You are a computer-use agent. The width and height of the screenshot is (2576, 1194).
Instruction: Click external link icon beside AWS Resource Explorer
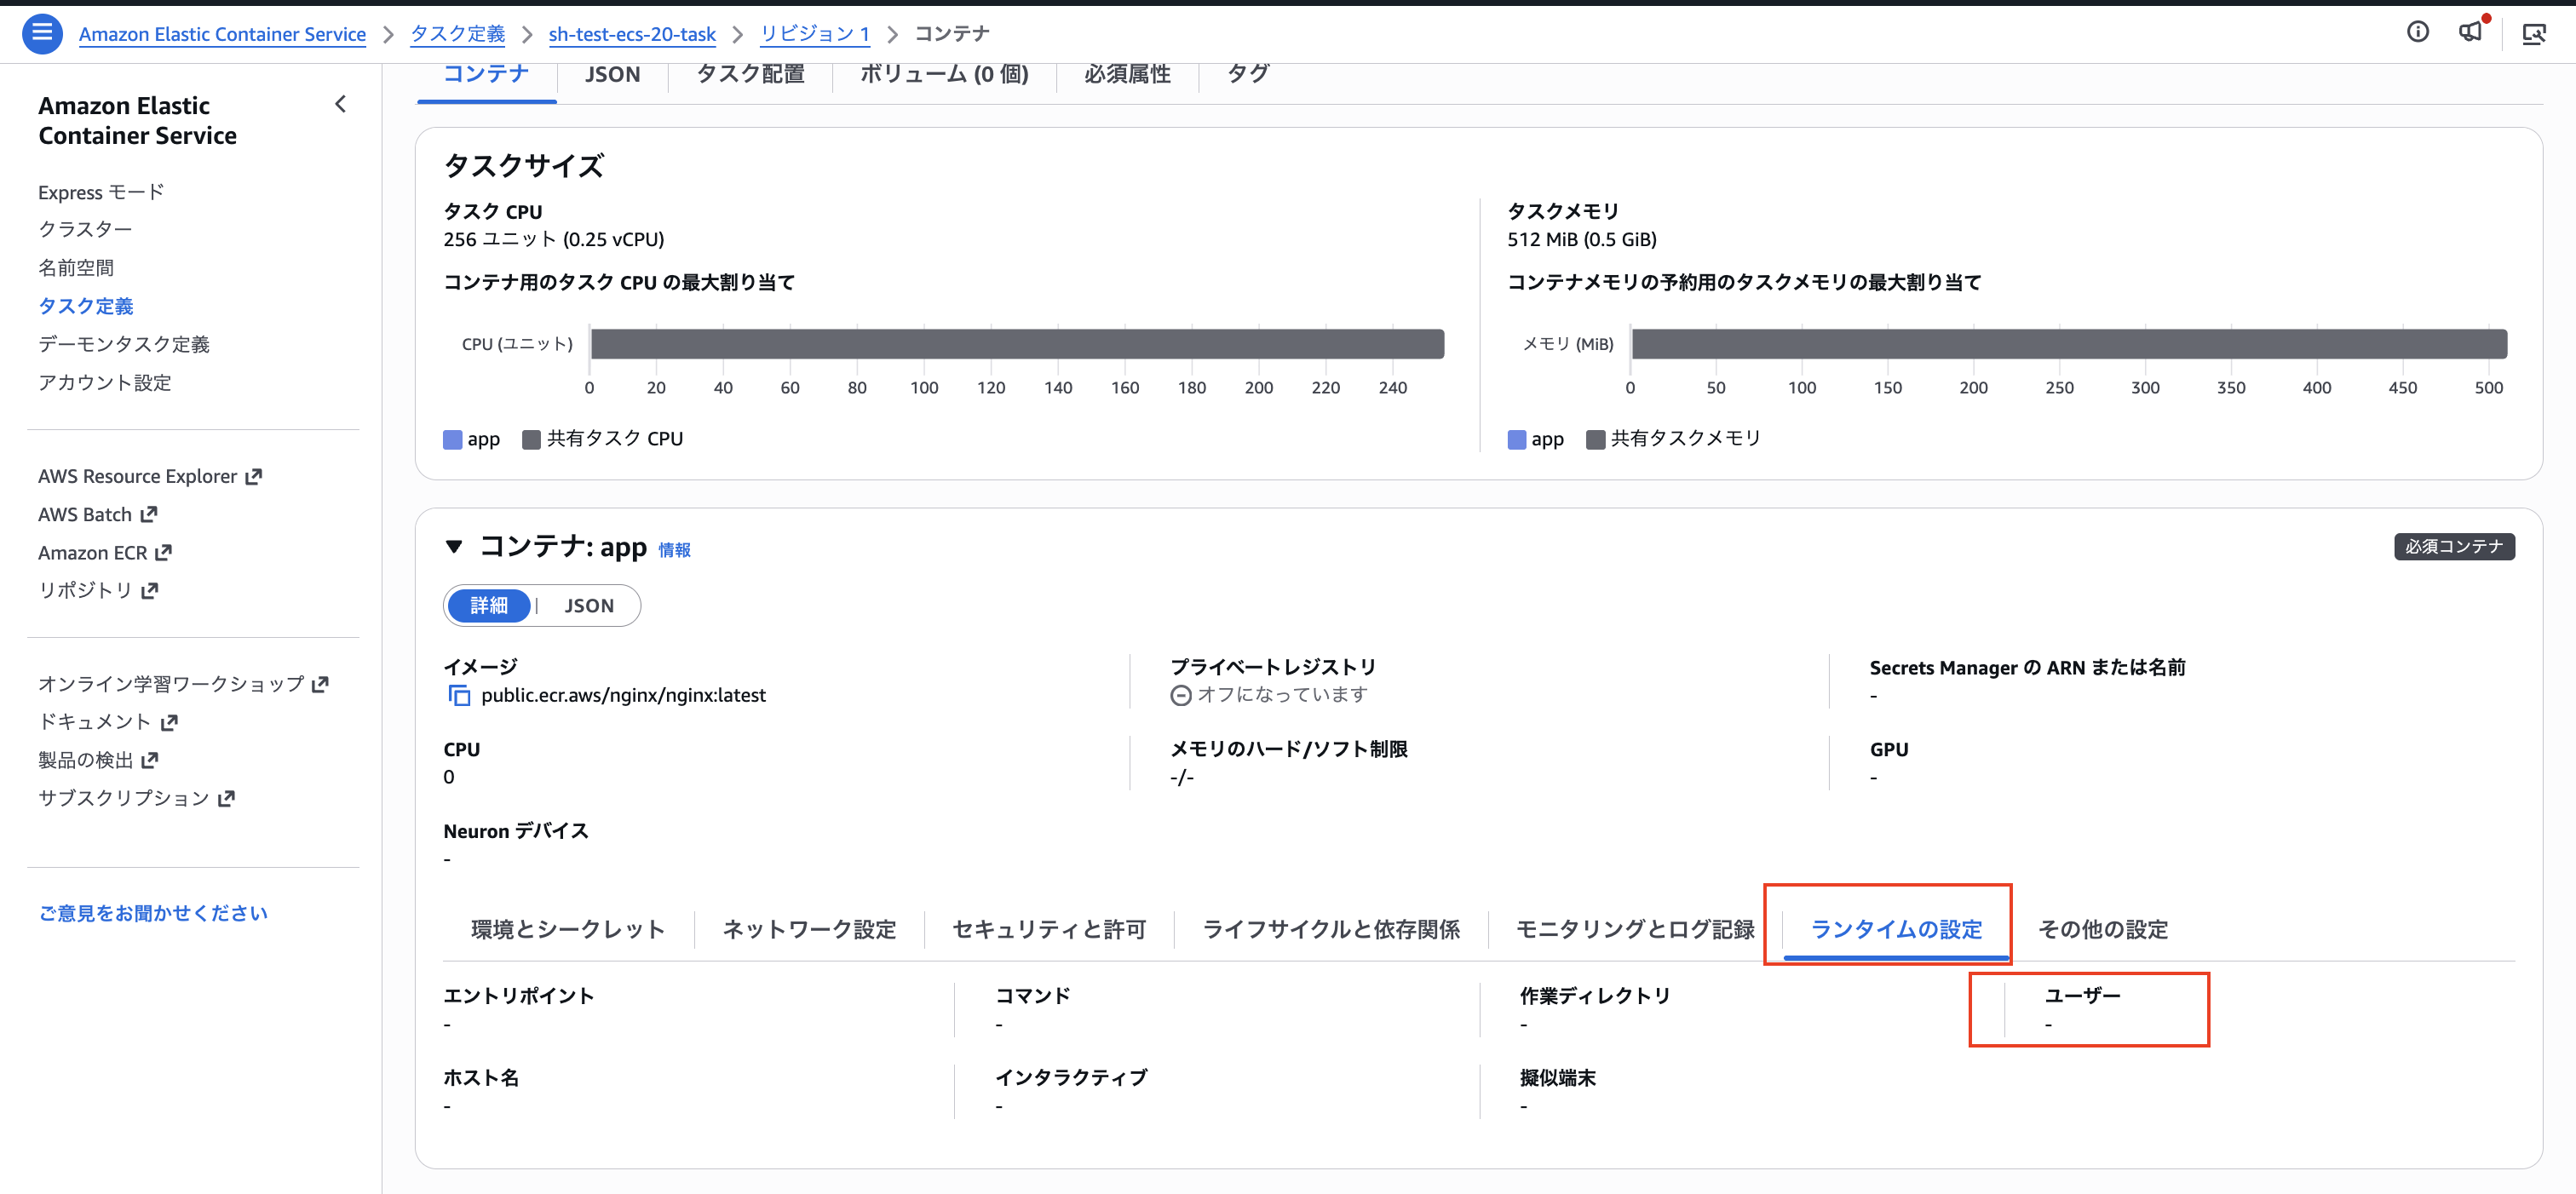click(254, 477)
